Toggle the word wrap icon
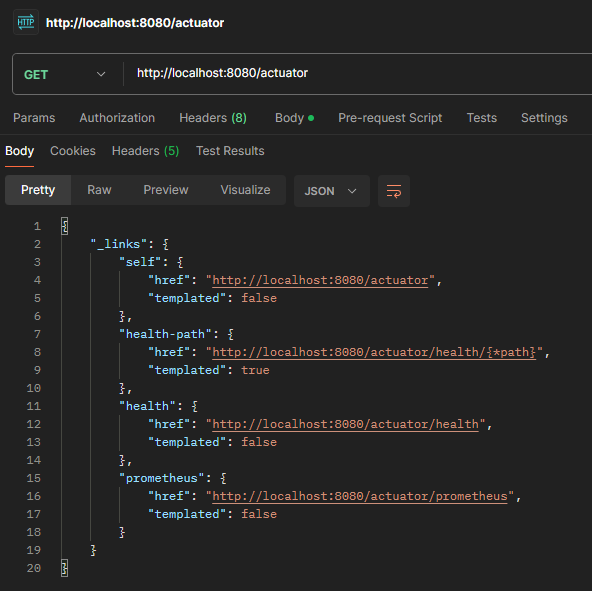The image size is (592, 591). coord(394,191)
